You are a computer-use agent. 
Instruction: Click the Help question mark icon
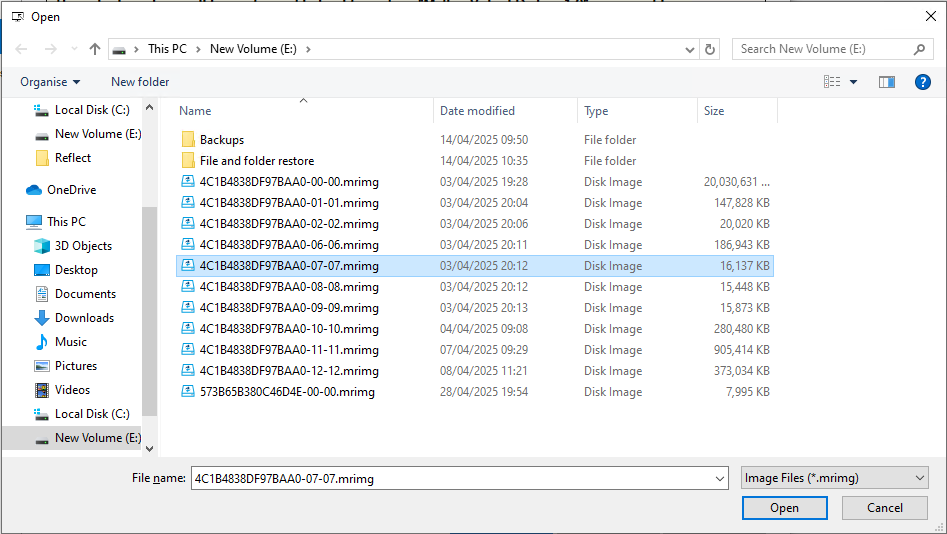click(923, 82)
